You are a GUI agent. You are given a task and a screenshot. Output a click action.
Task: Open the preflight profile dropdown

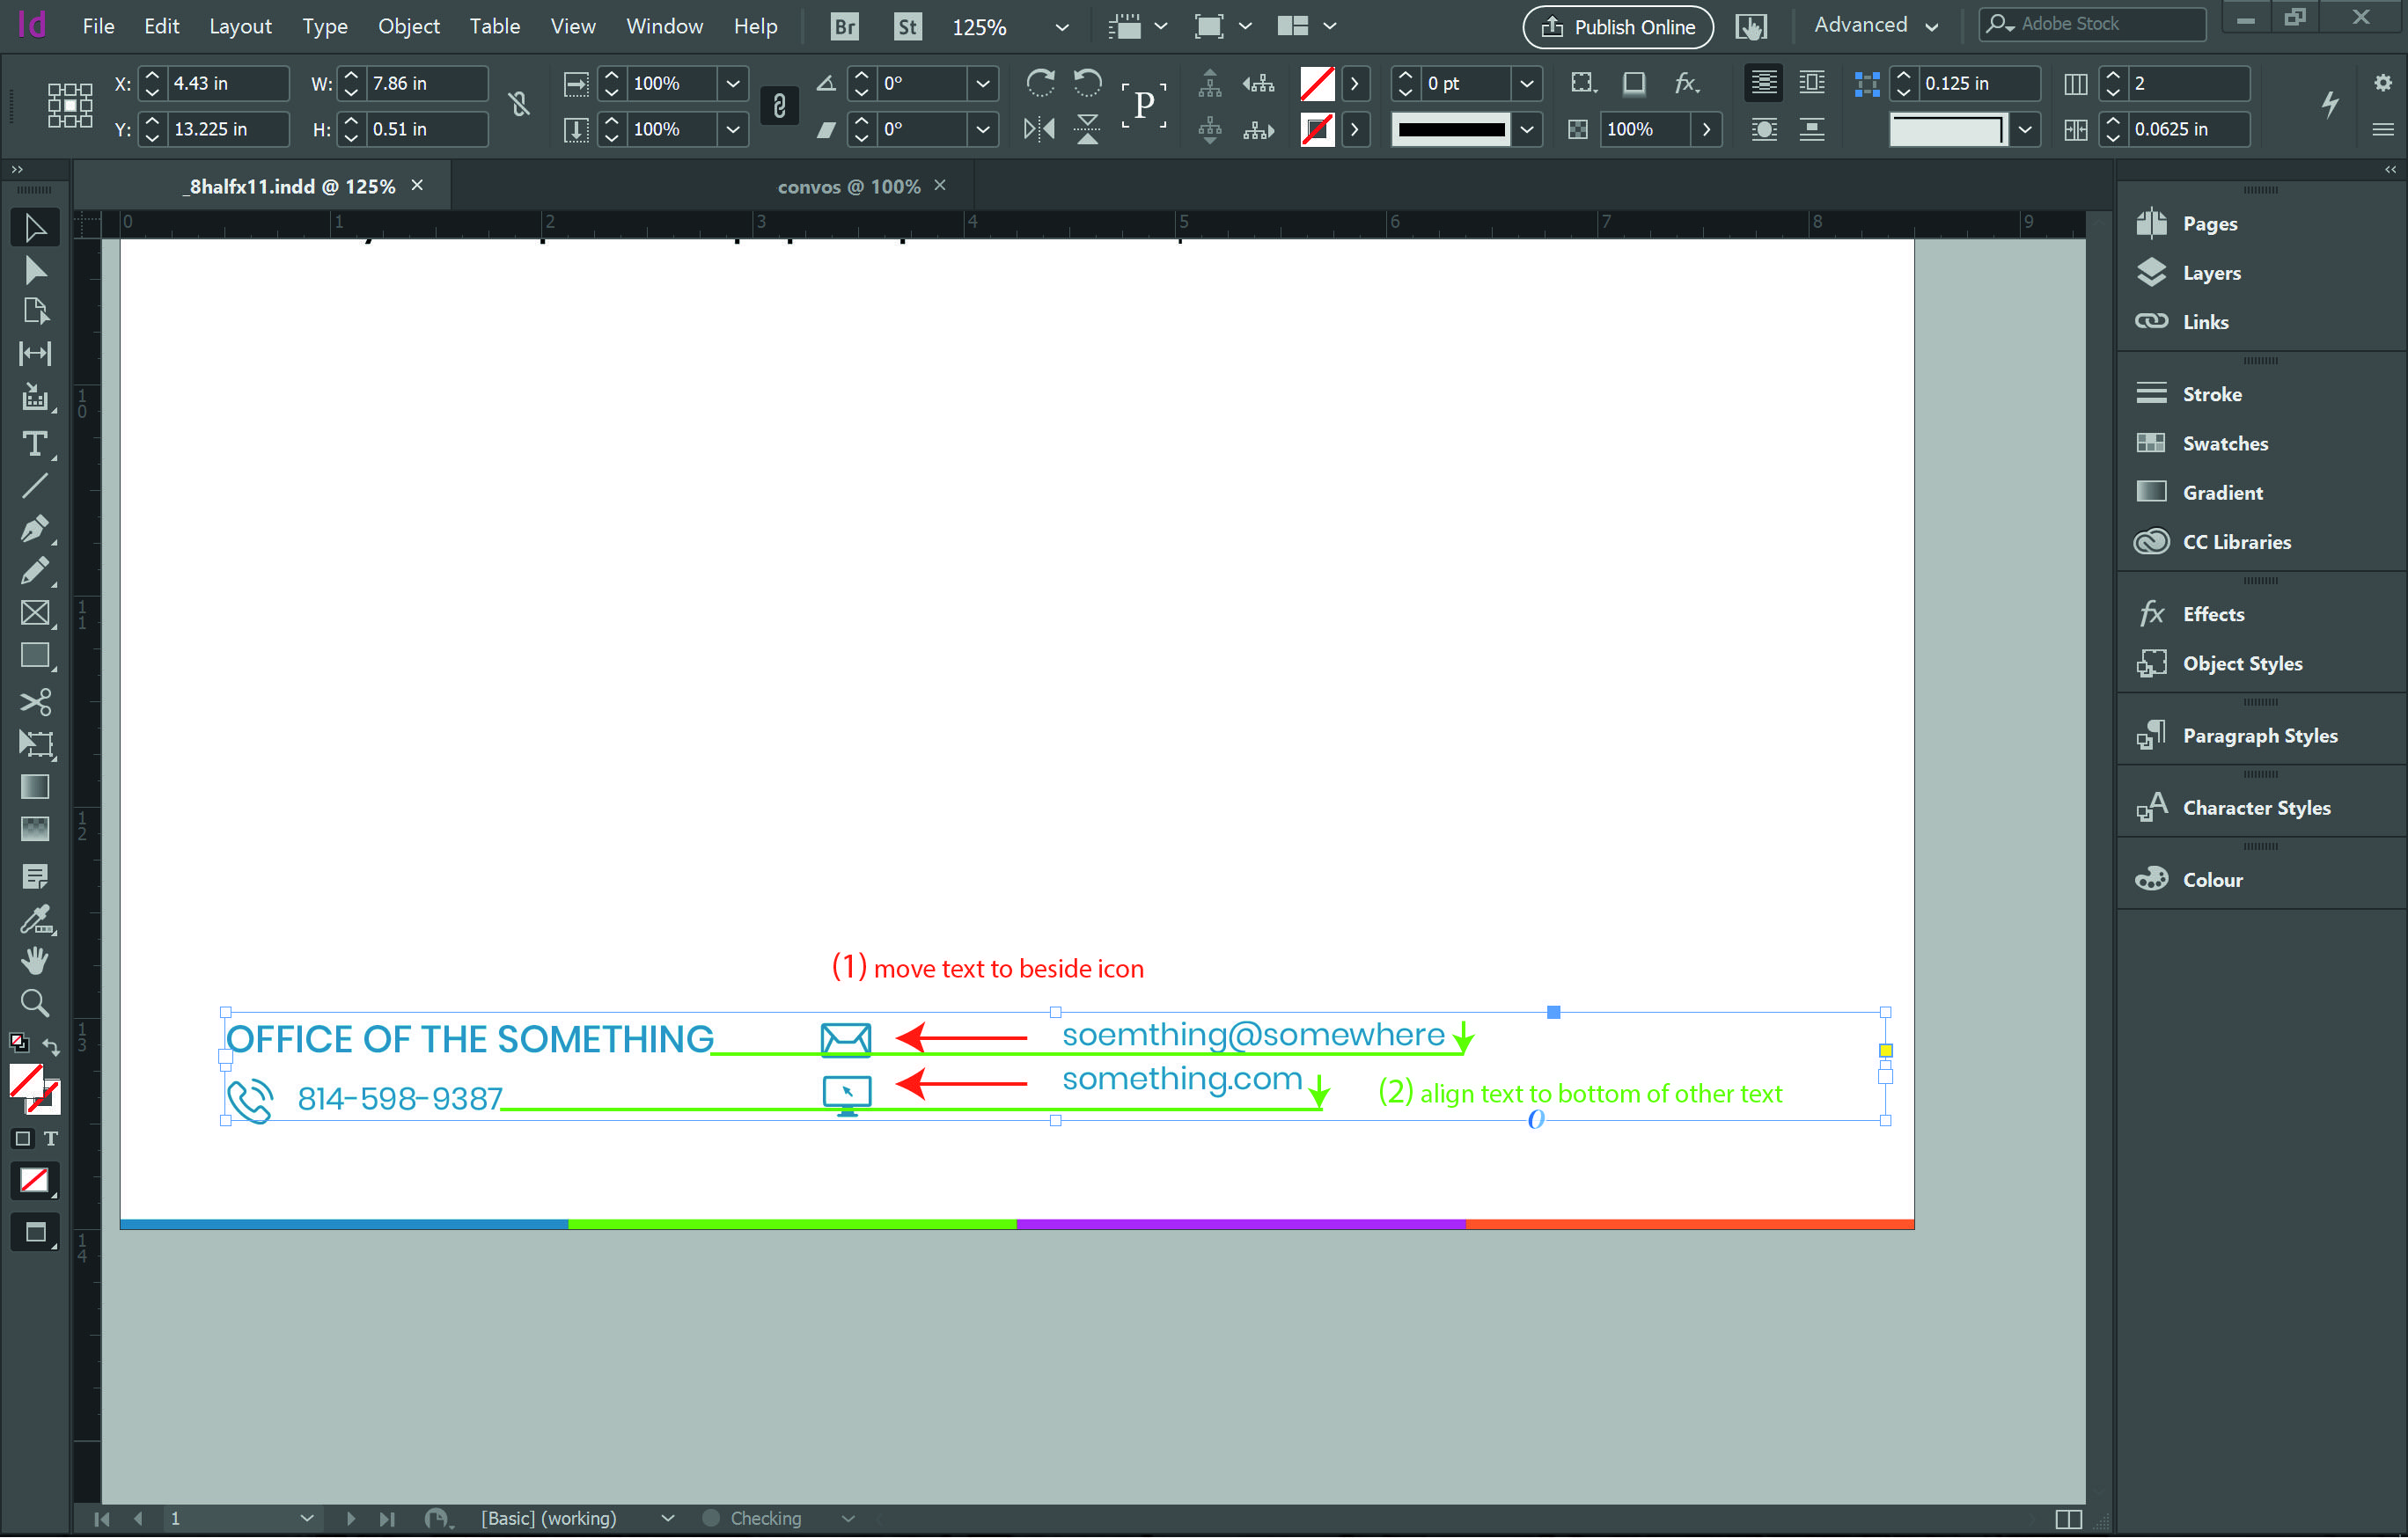(x=667, y=1518)
